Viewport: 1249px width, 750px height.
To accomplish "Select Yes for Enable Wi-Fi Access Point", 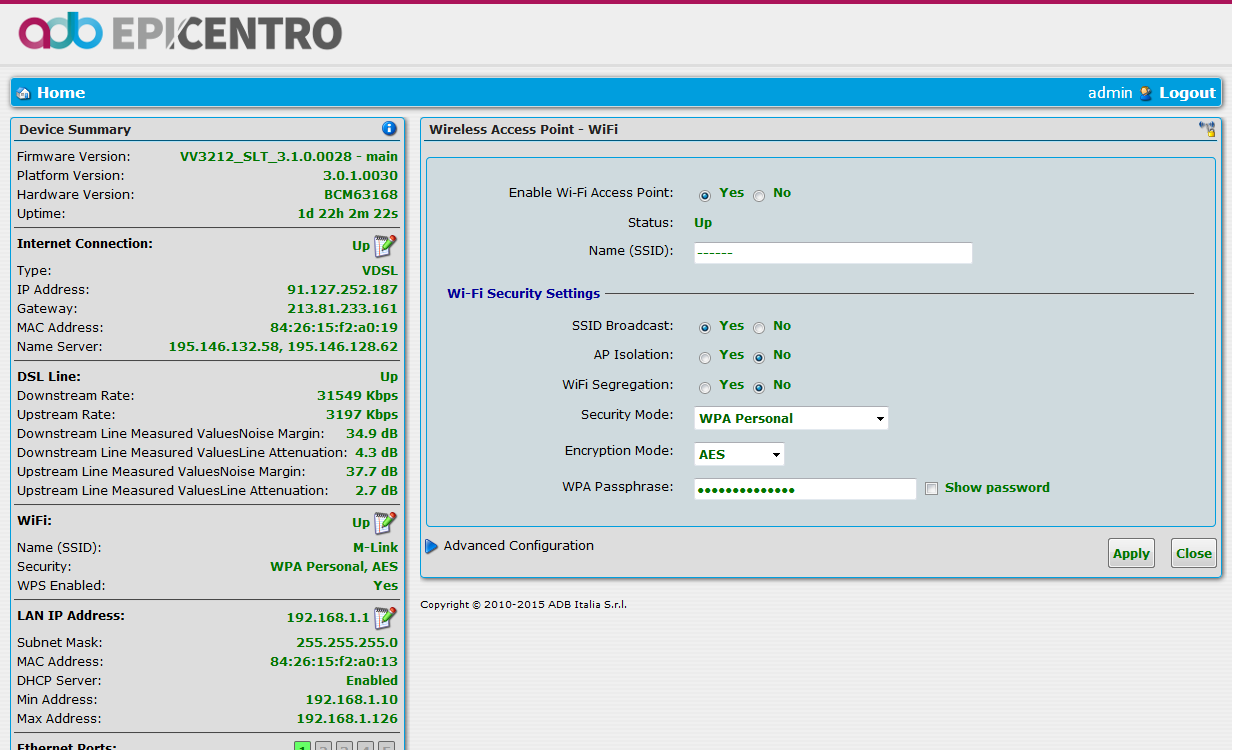I will pos(705,195).
